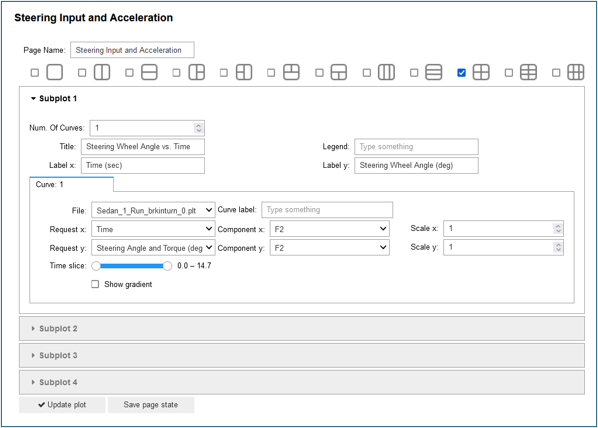598x428 pixels.
Task: Pick the three-column grid layout icon
Action: coord(575,72)
